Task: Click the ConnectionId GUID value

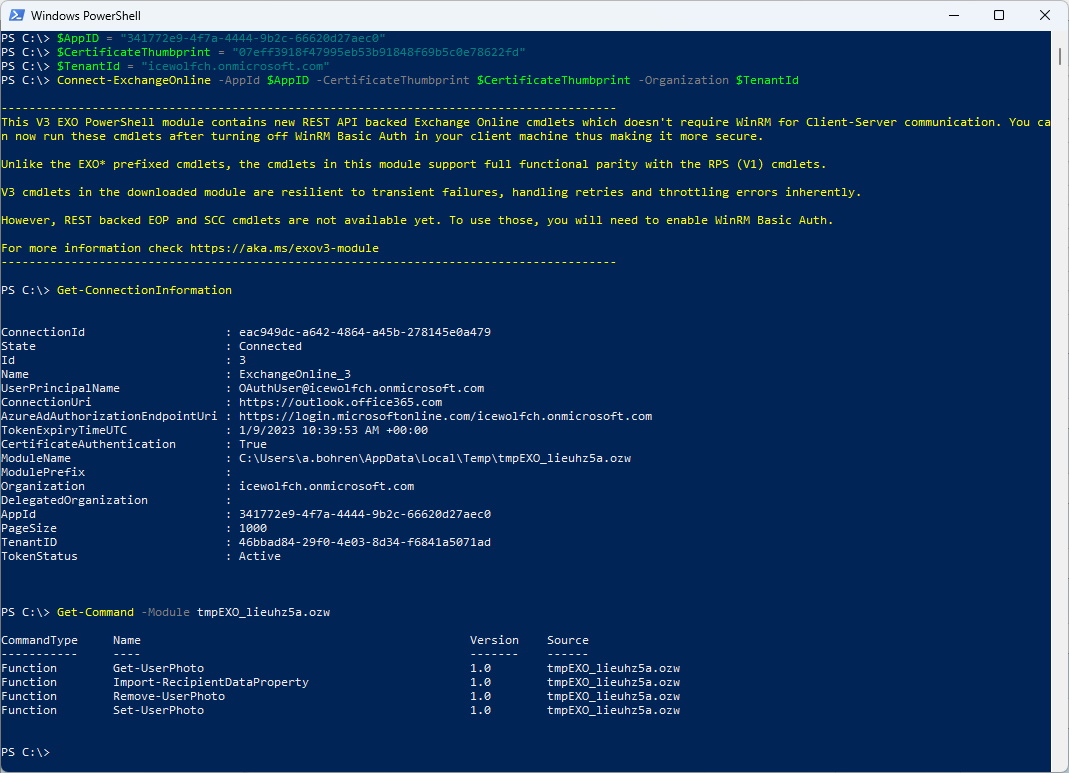Action: pyautogui.click(x=365, y=332)
